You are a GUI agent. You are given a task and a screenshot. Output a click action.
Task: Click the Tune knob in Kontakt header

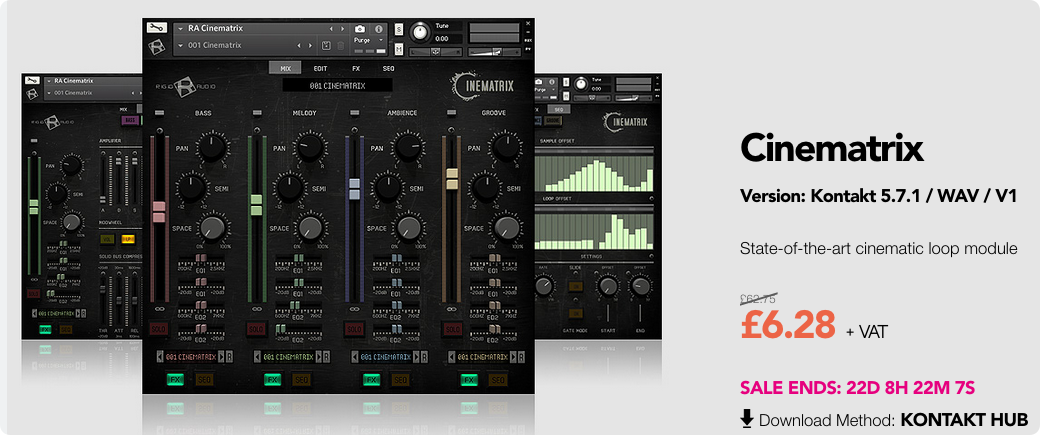click(x=420, y=32)
